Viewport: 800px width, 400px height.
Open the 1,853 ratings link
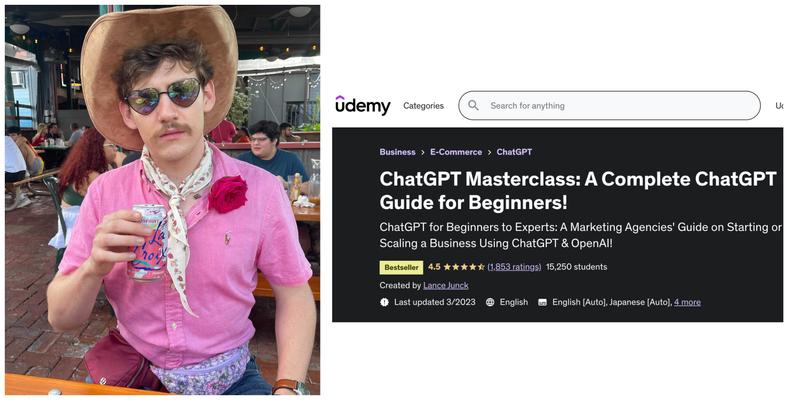514,267
